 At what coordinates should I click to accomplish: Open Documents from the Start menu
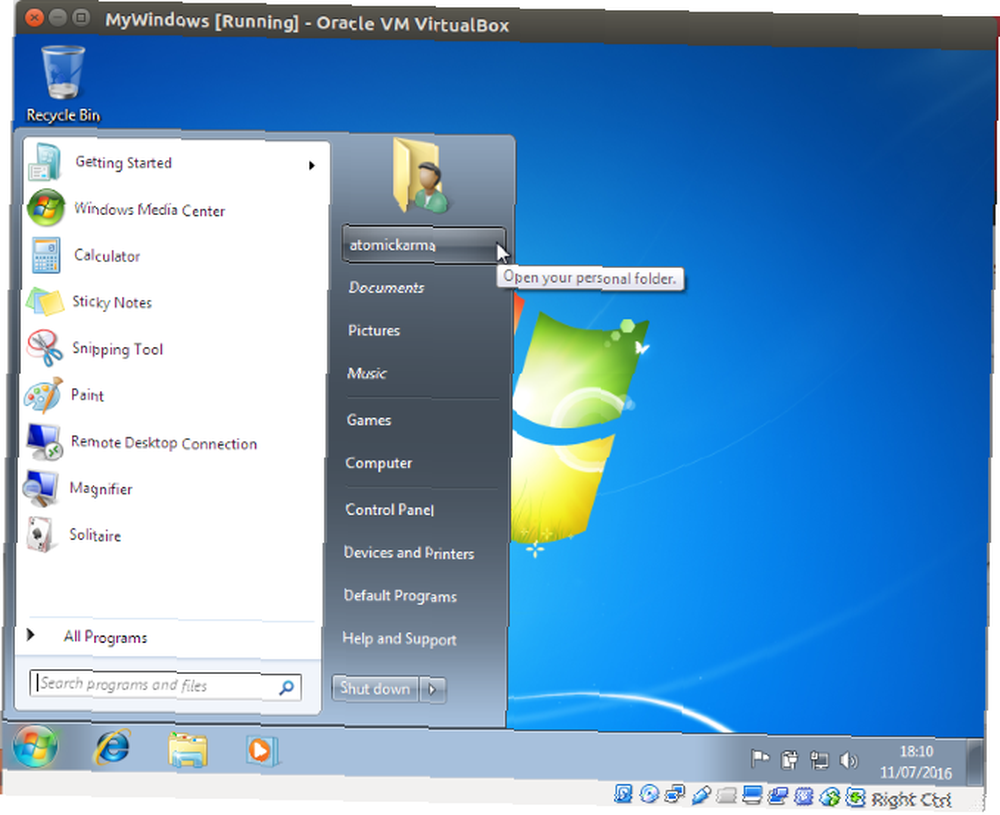coord(386,288)
